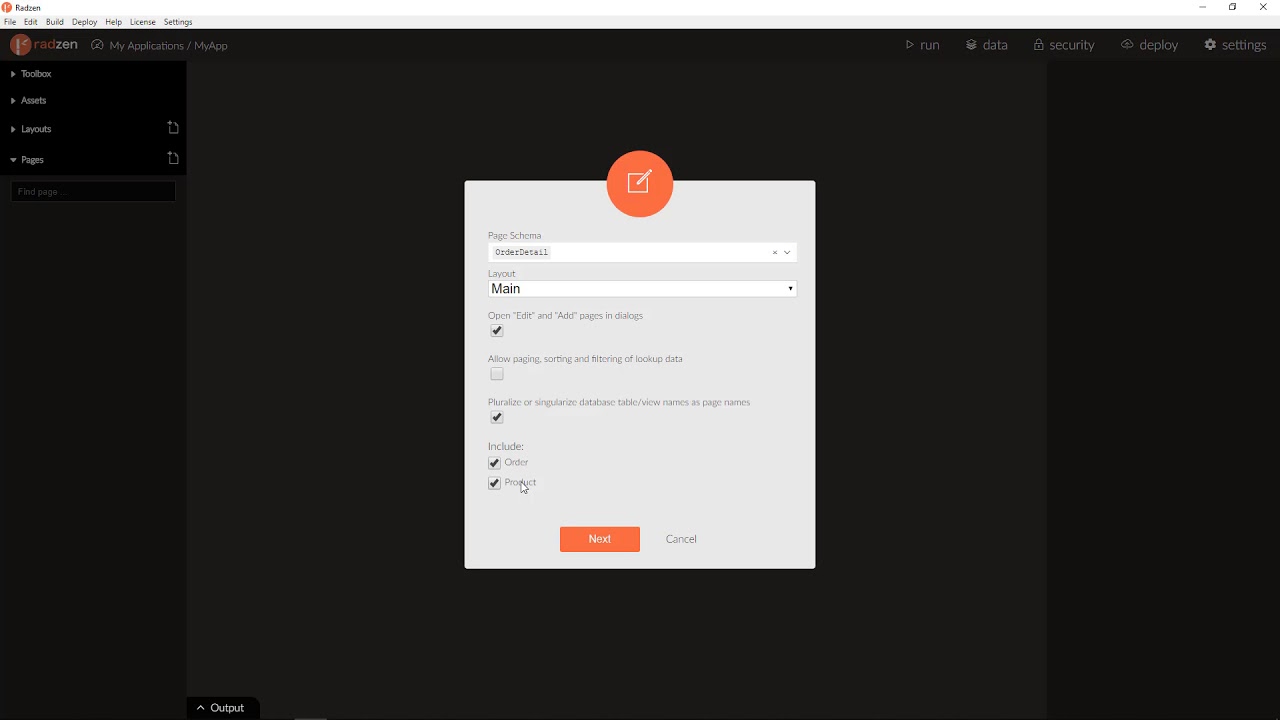
Task: Click the Cancel link
Action: 682,539
